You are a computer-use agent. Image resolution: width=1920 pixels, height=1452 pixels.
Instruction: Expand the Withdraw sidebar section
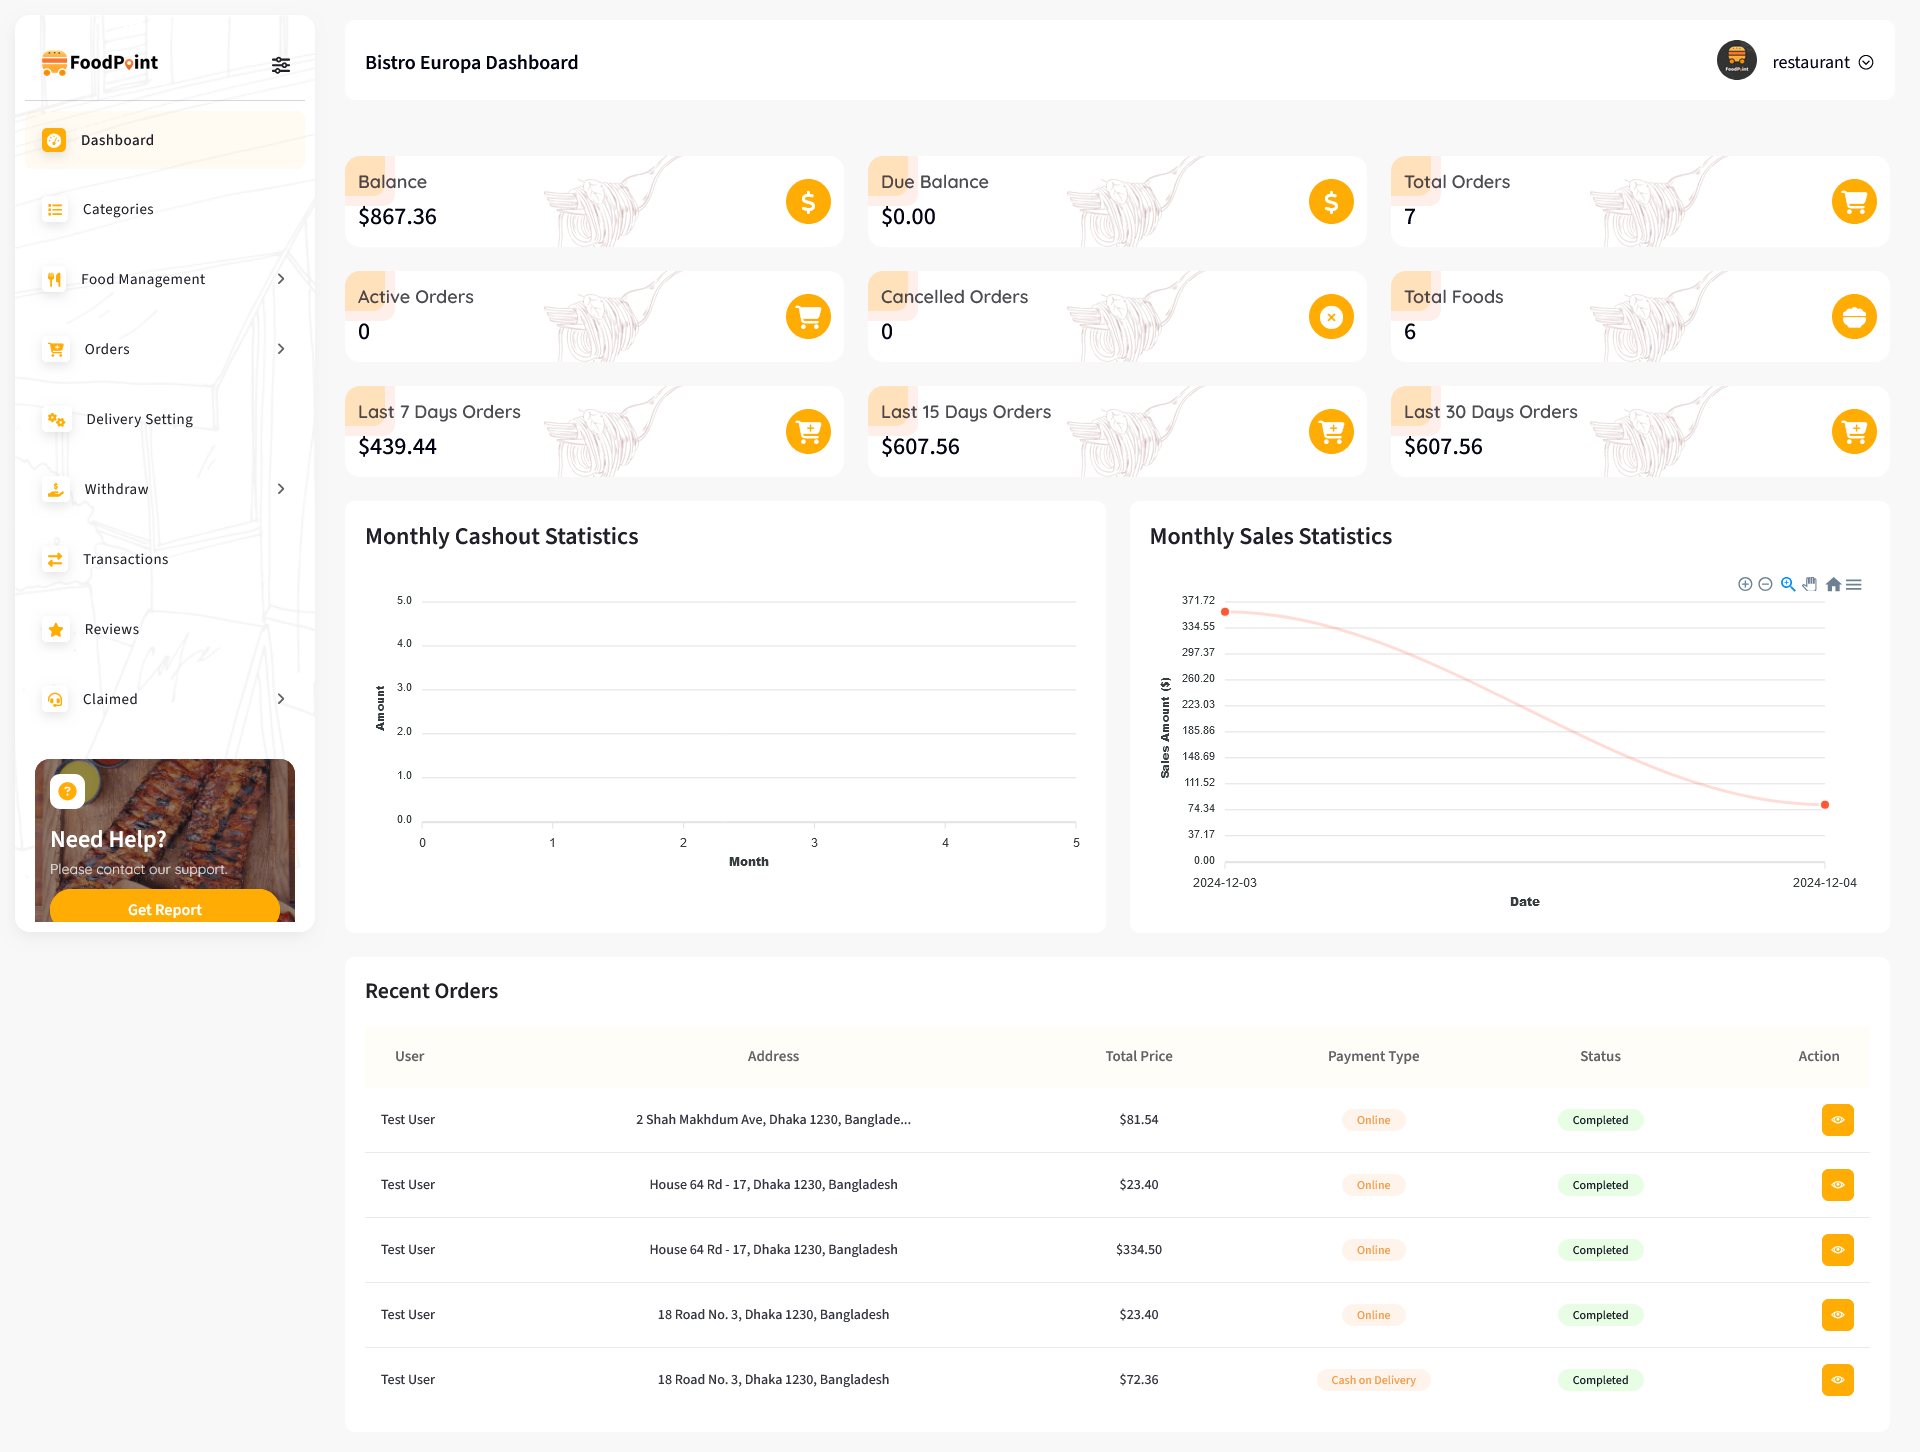pos(281,489)
